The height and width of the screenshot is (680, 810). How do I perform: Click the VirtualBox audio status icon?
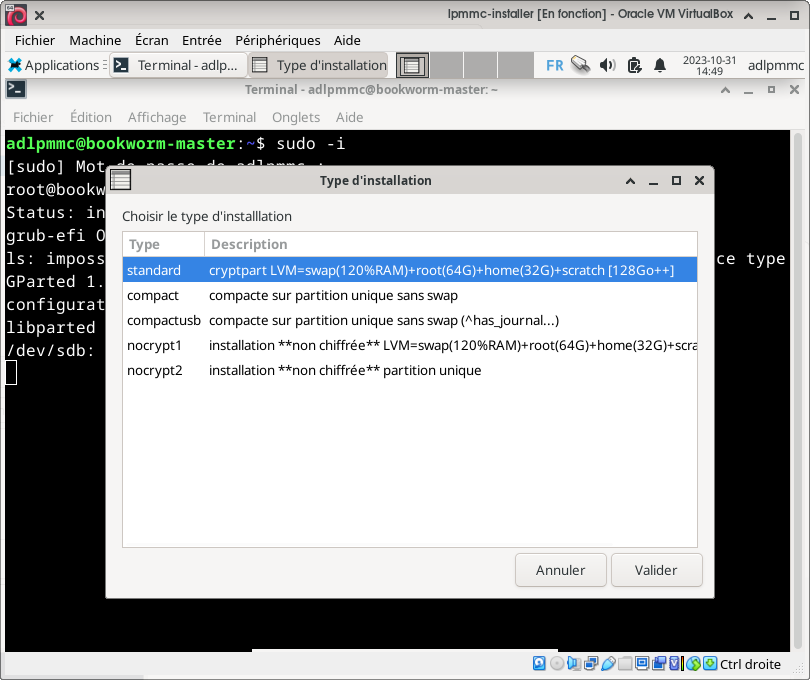pyautogui.click(x=574, y=663)
